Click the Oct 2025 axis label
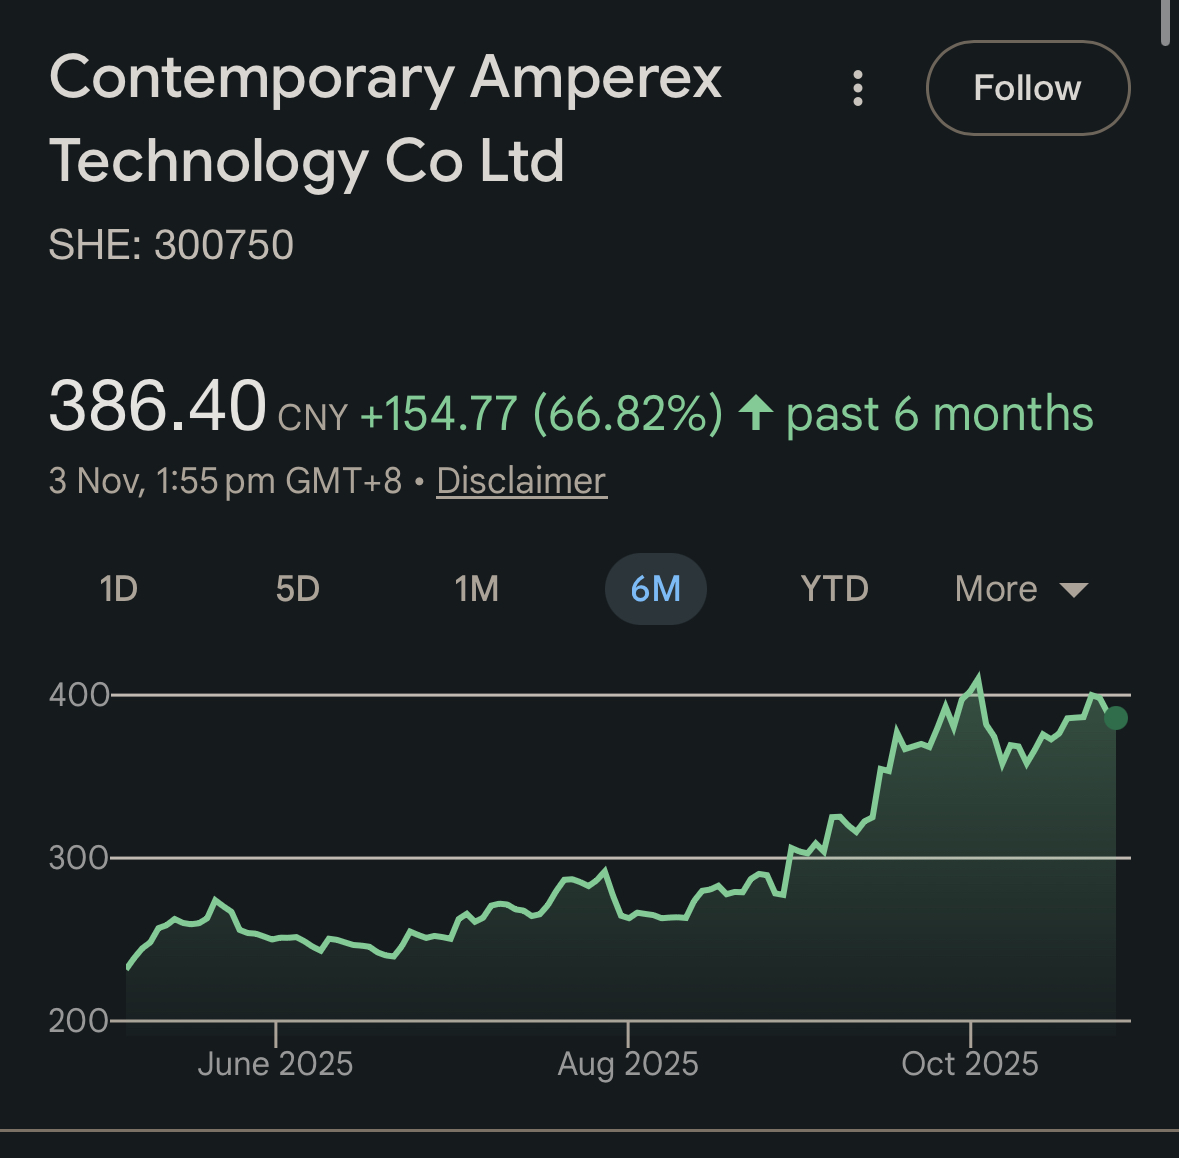 click(970, 1063)
